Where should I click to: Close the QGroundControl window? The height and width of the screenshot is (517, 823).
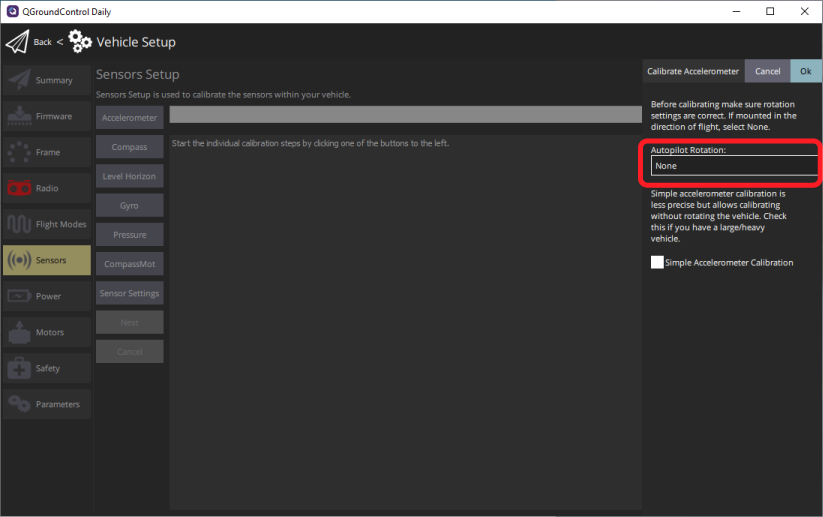(805, 12)
